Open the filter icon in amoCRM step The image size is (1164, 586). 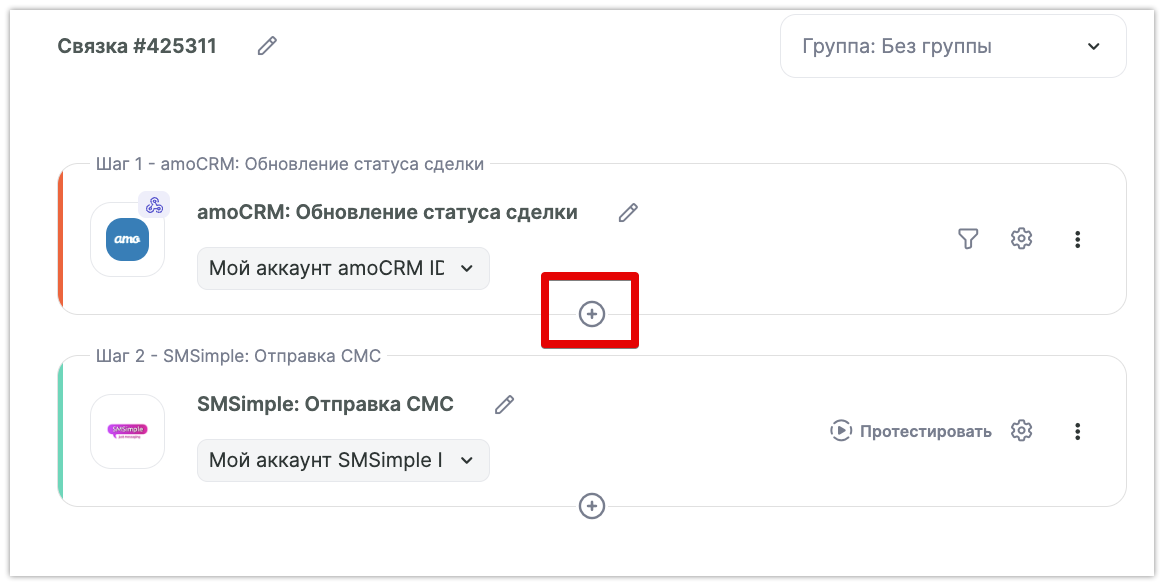point(967,239)
